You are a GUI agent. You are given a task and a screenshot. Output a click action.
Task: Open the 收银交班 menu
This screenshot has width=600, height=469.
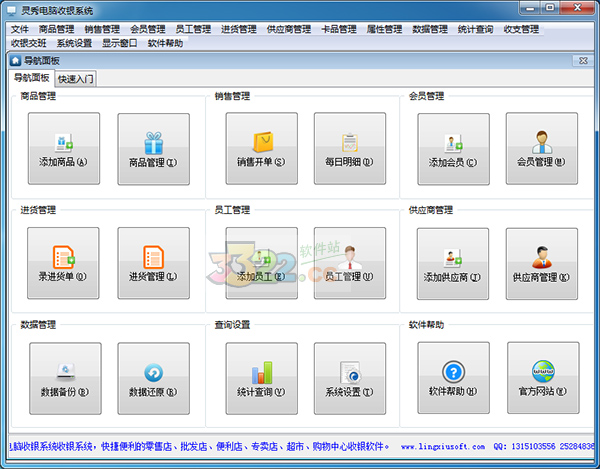[x=29, y=43]
